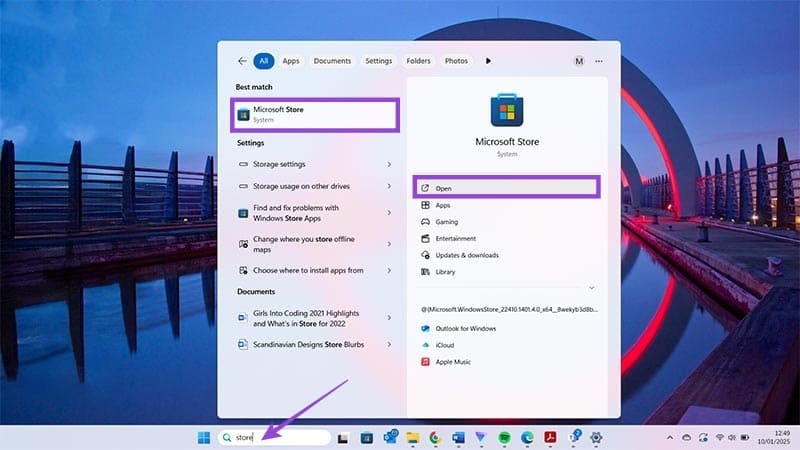Choose Updates & downloads action
Screen dimensions: 800x450
coord(467,255)
